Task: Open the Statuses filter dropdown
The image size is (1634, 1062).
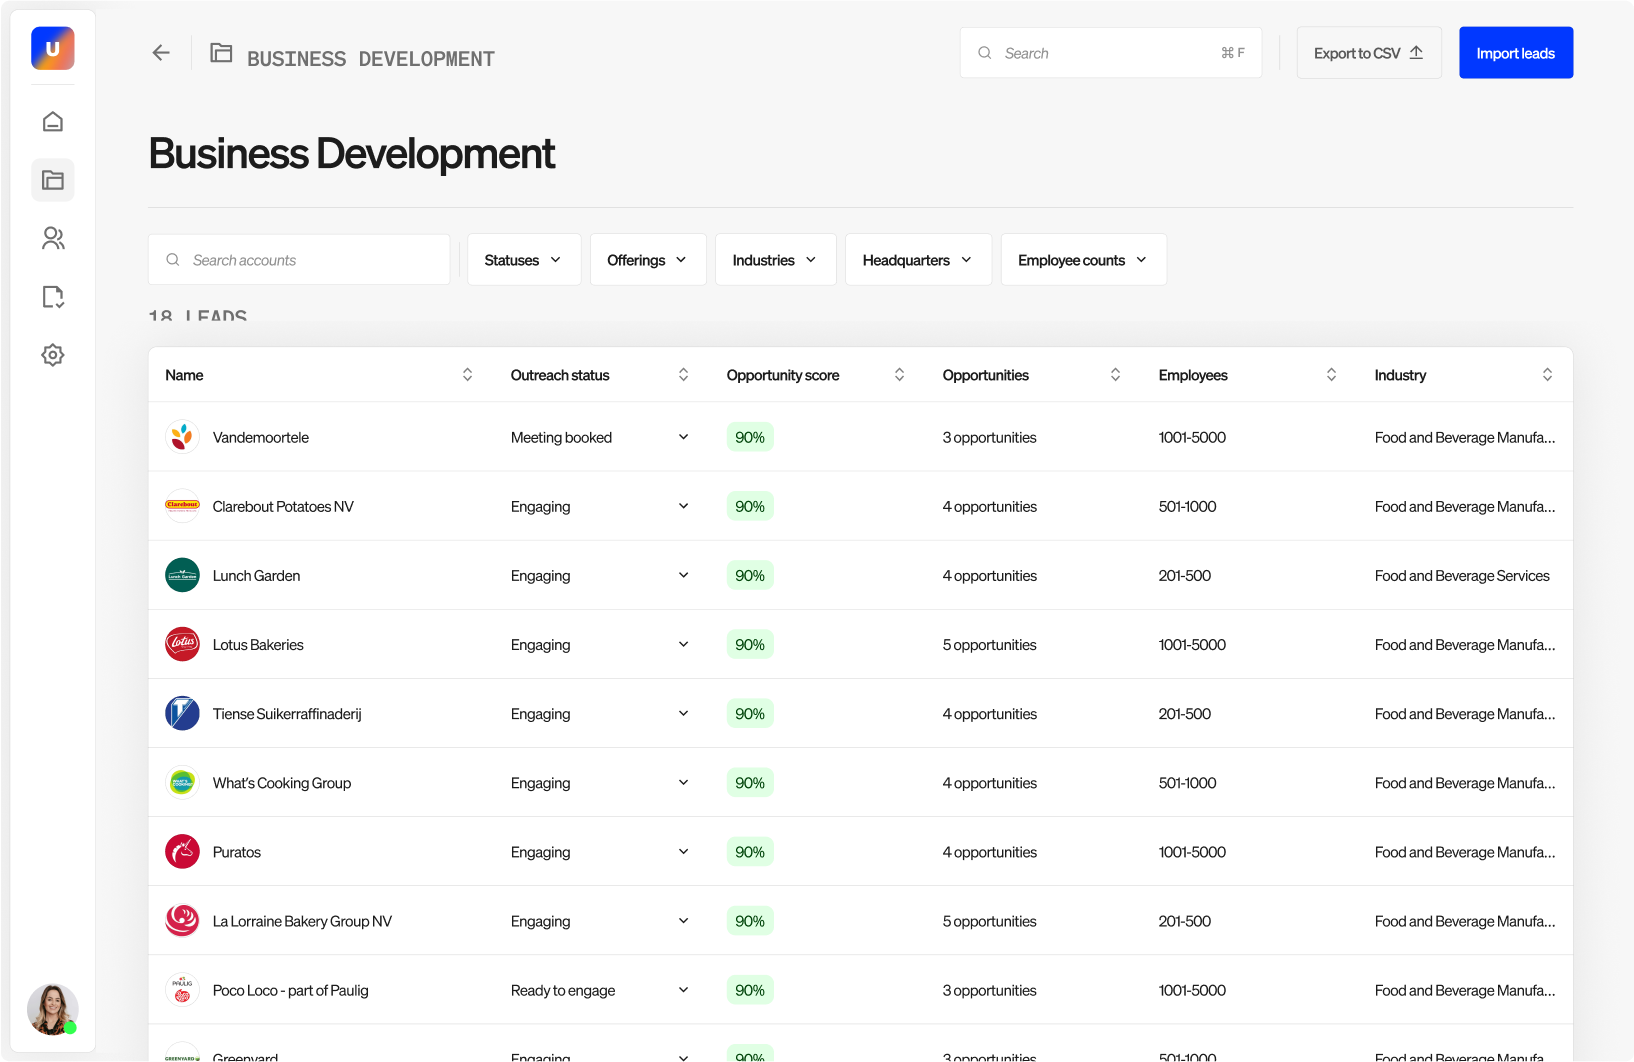Action: 524,260
